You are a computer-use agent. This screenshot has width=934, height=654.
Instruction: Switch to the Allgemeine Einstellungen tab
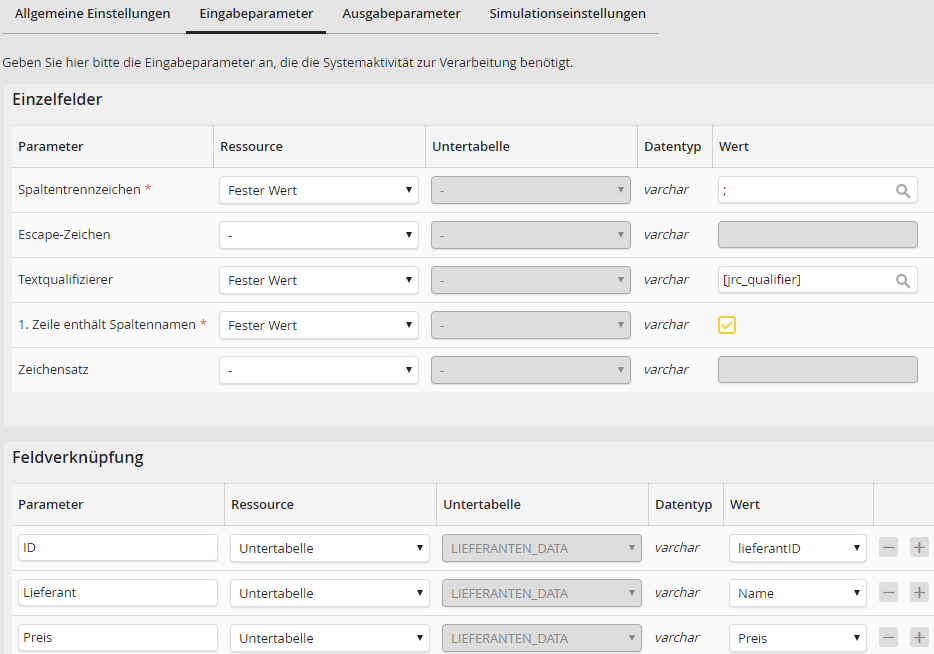pyautogui.click(x=92, y=14)
